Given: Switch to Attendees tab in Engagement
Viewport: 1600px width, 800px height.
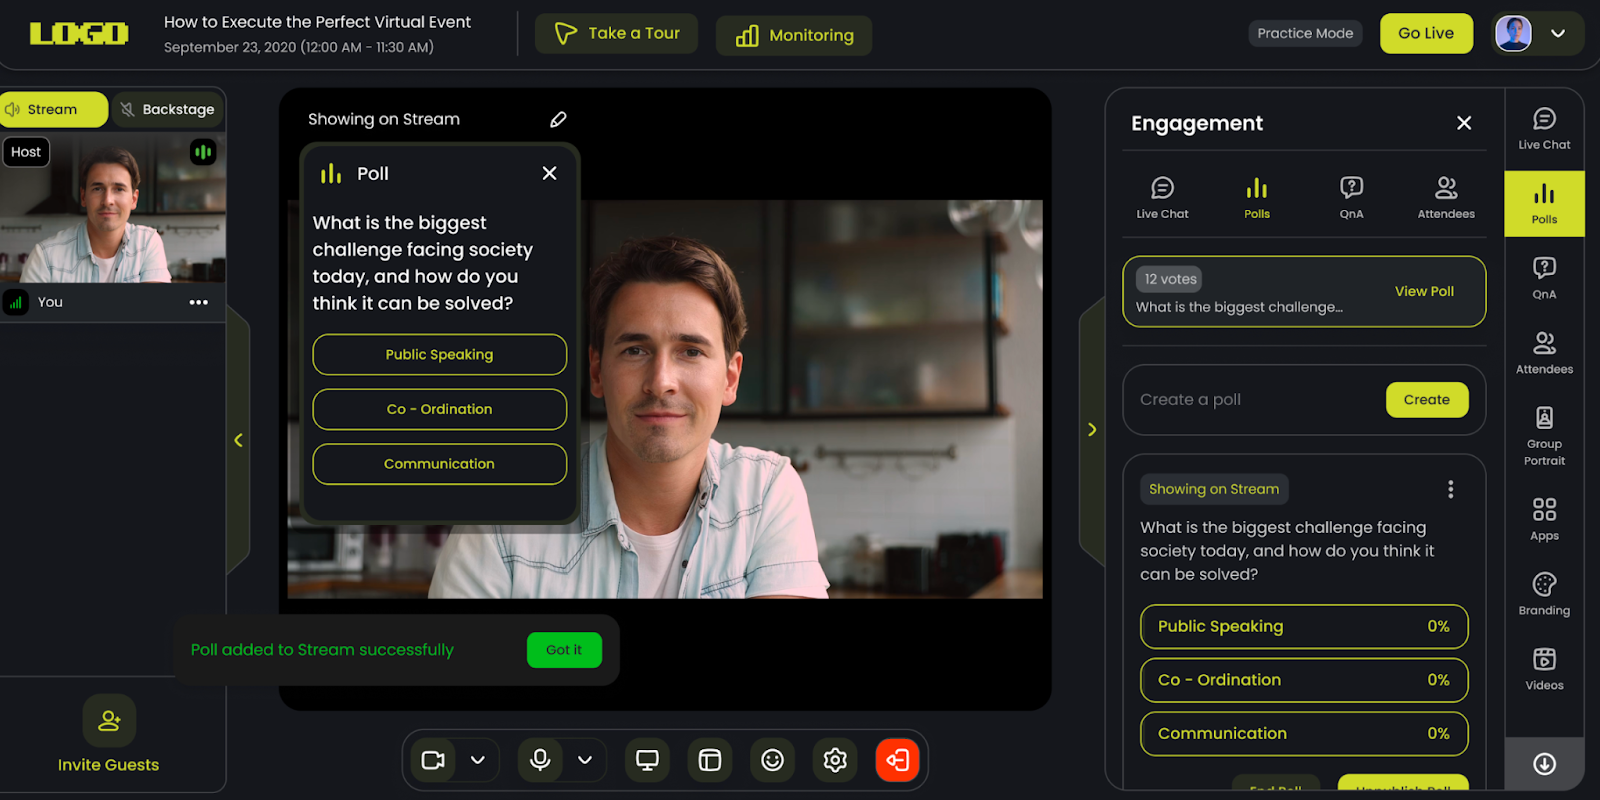Looking at the screenshot, I should [1446, 197].
